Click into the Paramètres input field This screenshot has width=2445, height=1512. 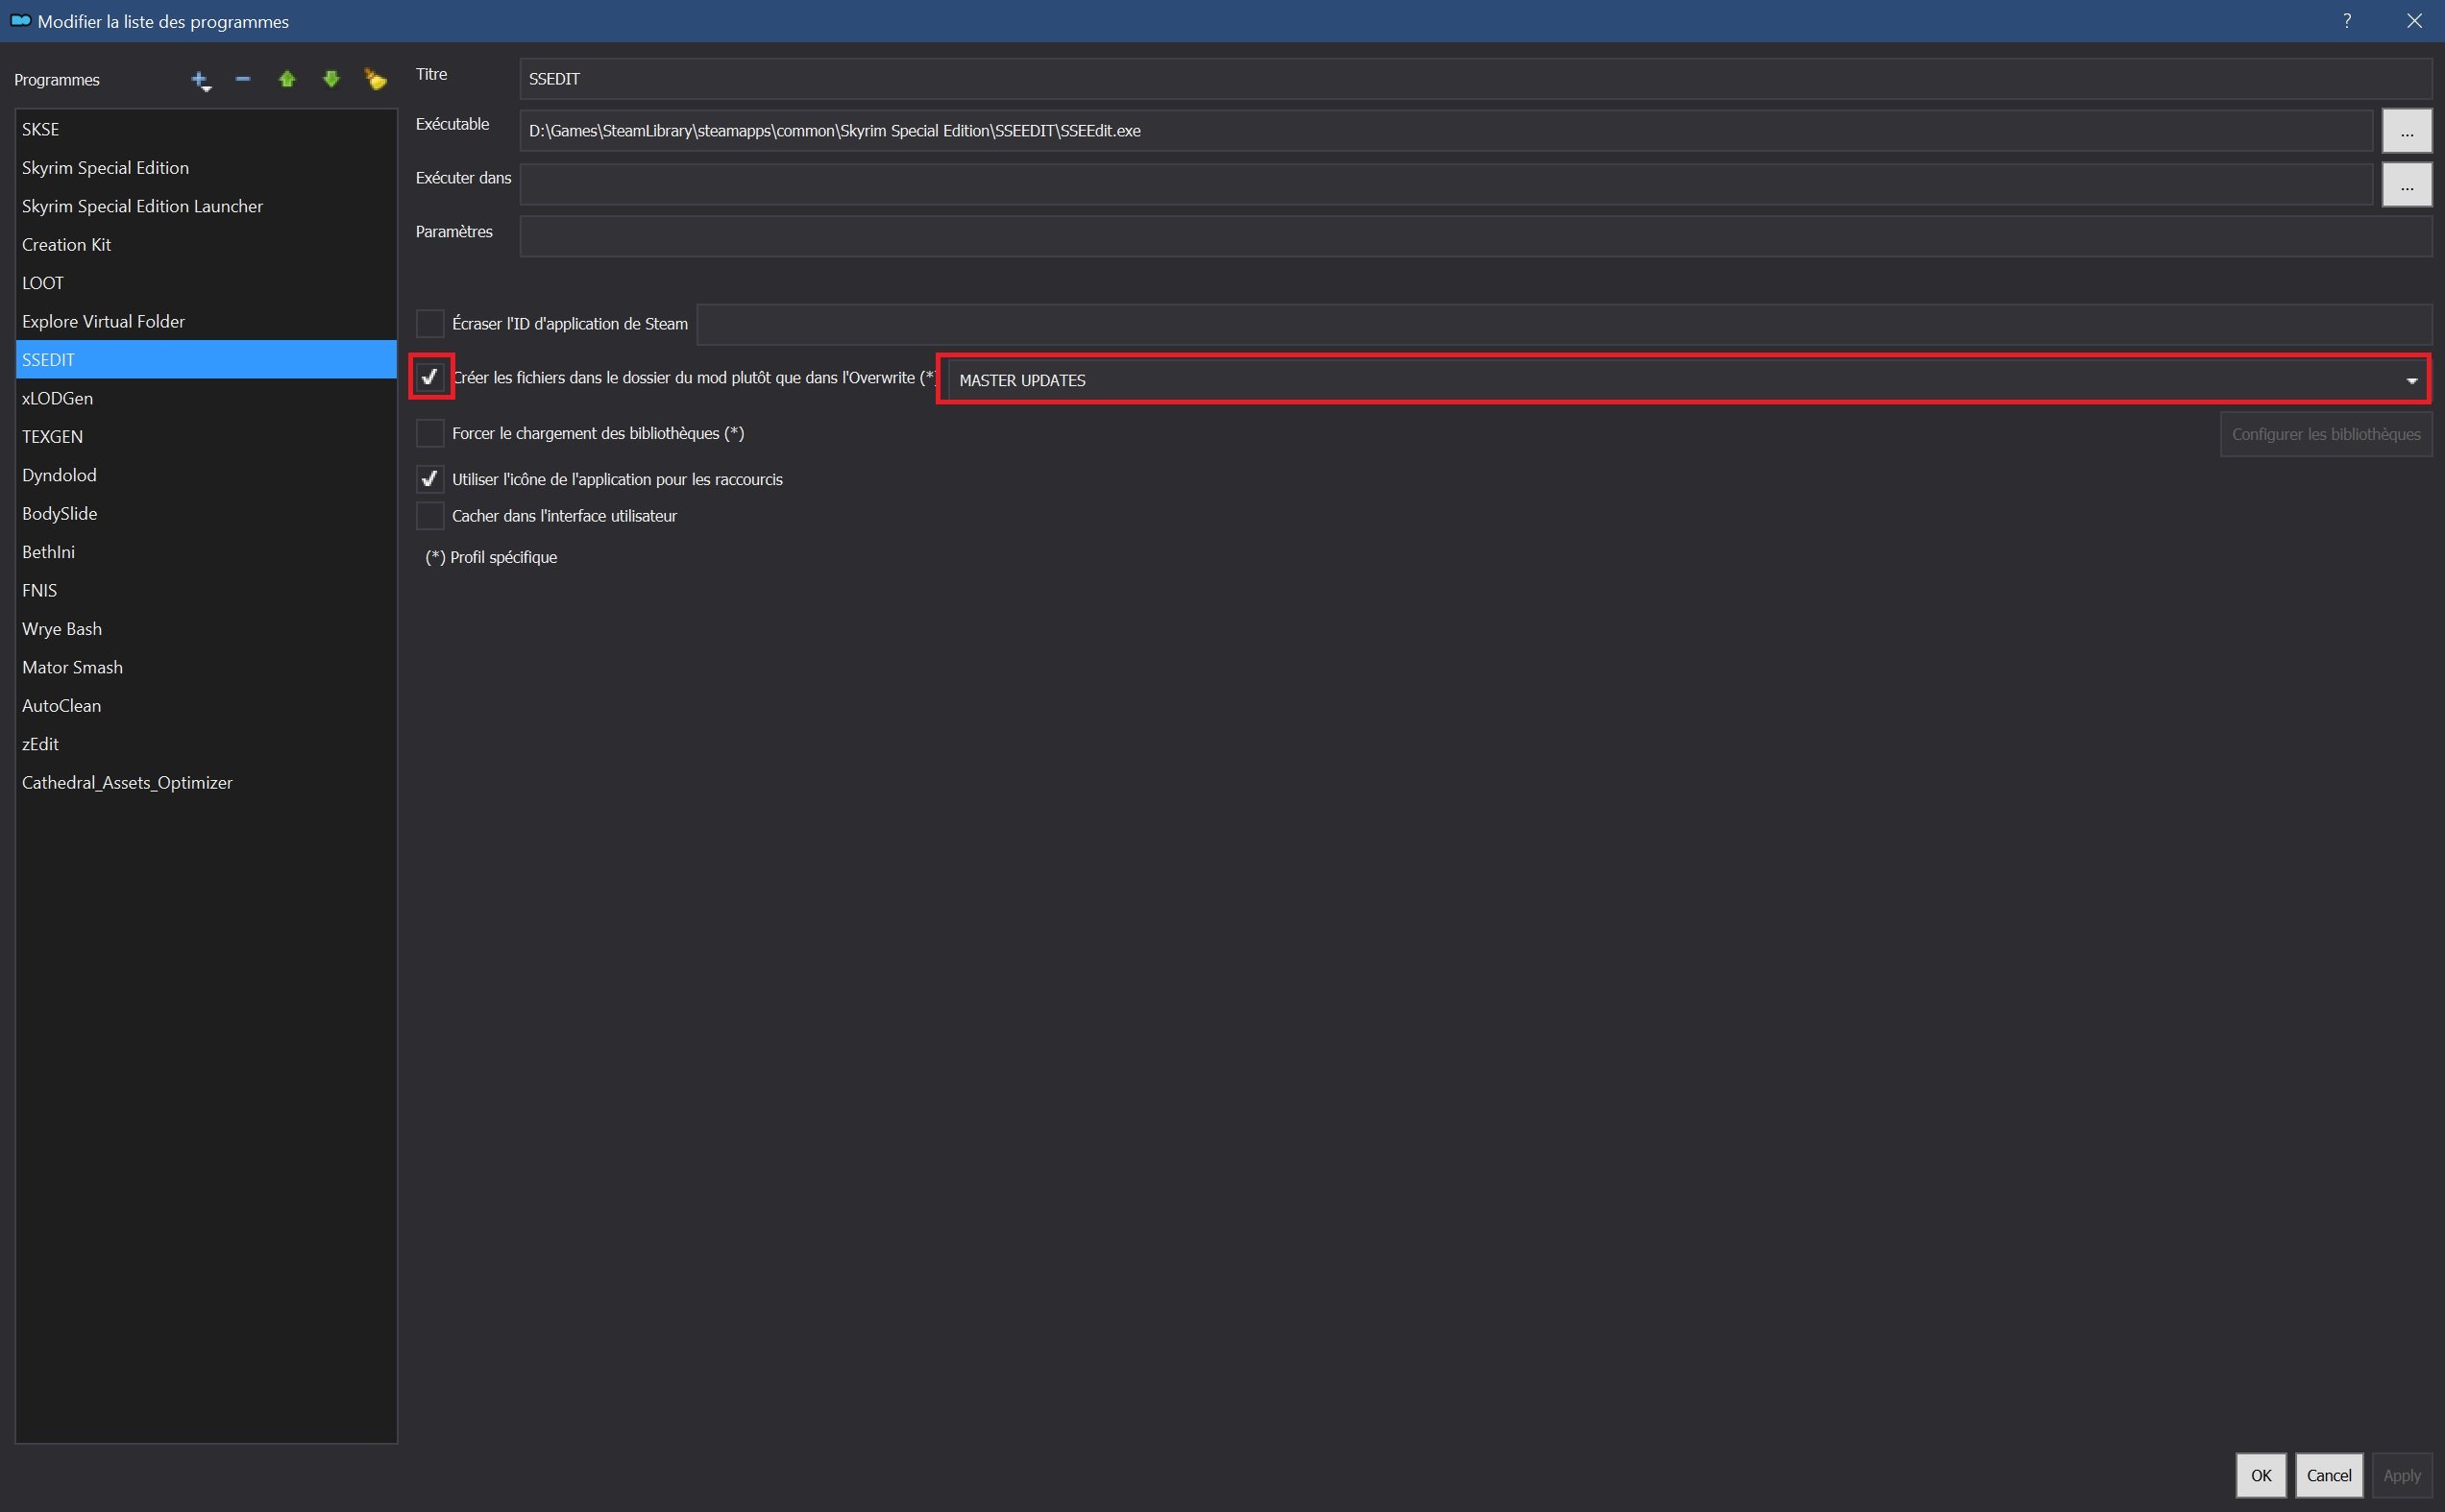1474,238
